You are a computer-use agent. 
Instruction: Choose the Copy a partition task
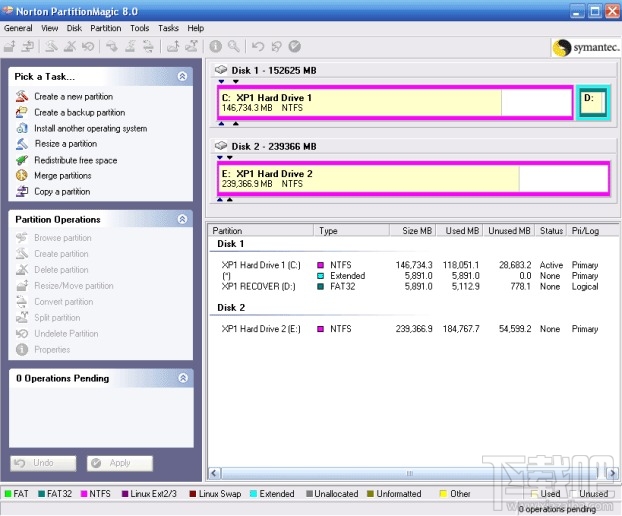click(x=62, y=192)
